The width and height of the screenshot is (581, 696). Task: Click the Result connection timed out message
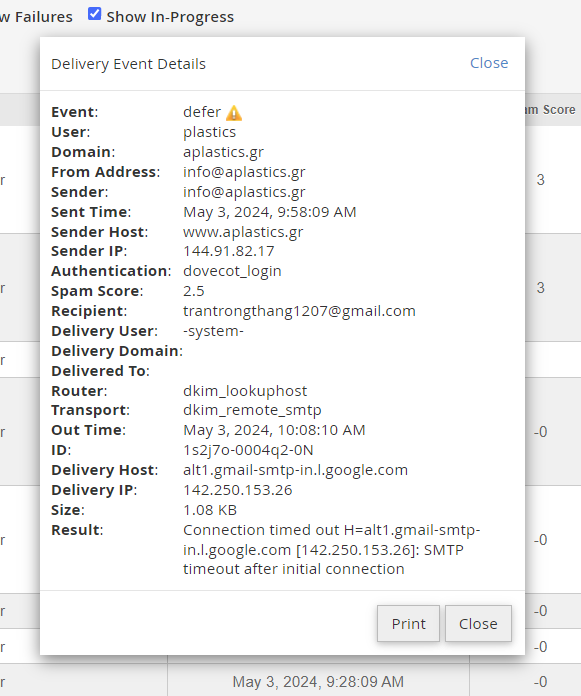(332, 550)
